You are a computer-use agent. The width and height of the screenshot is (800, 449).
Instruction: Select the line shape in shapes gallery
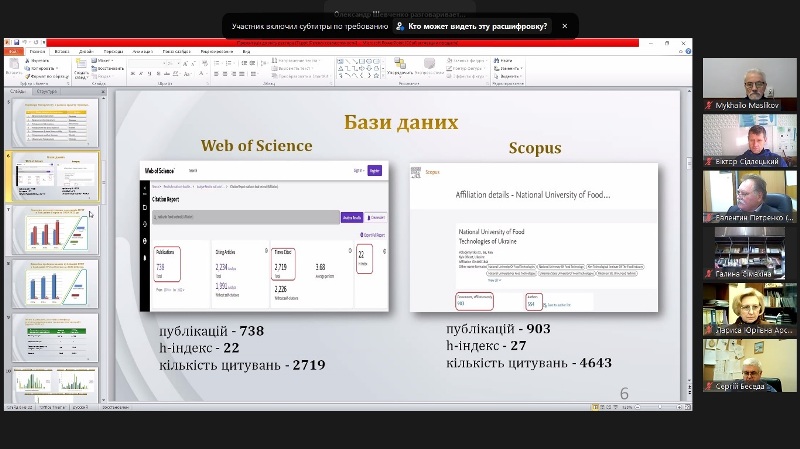[x=347, y=61]
